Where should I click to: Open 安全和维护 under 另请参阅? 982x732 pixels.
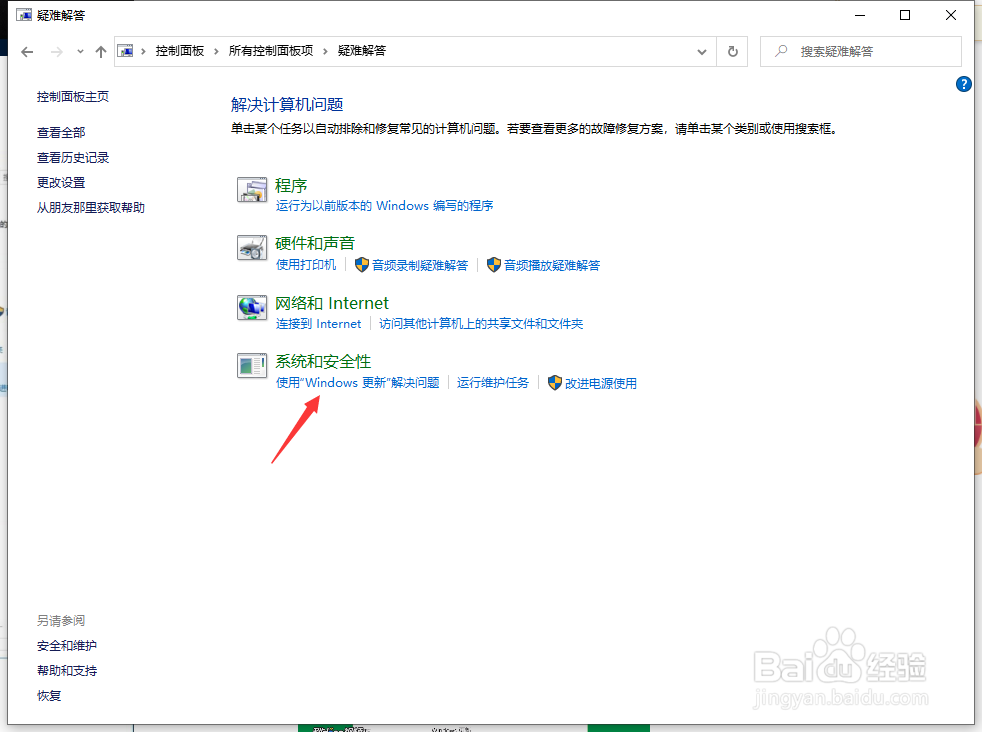(66, 645)
